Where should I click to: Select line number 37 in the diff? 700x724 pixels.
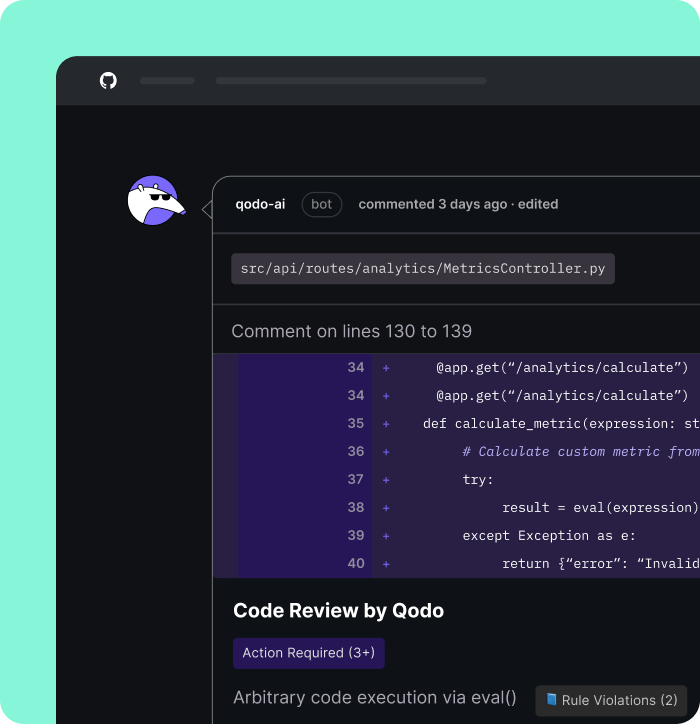[356, 480]
